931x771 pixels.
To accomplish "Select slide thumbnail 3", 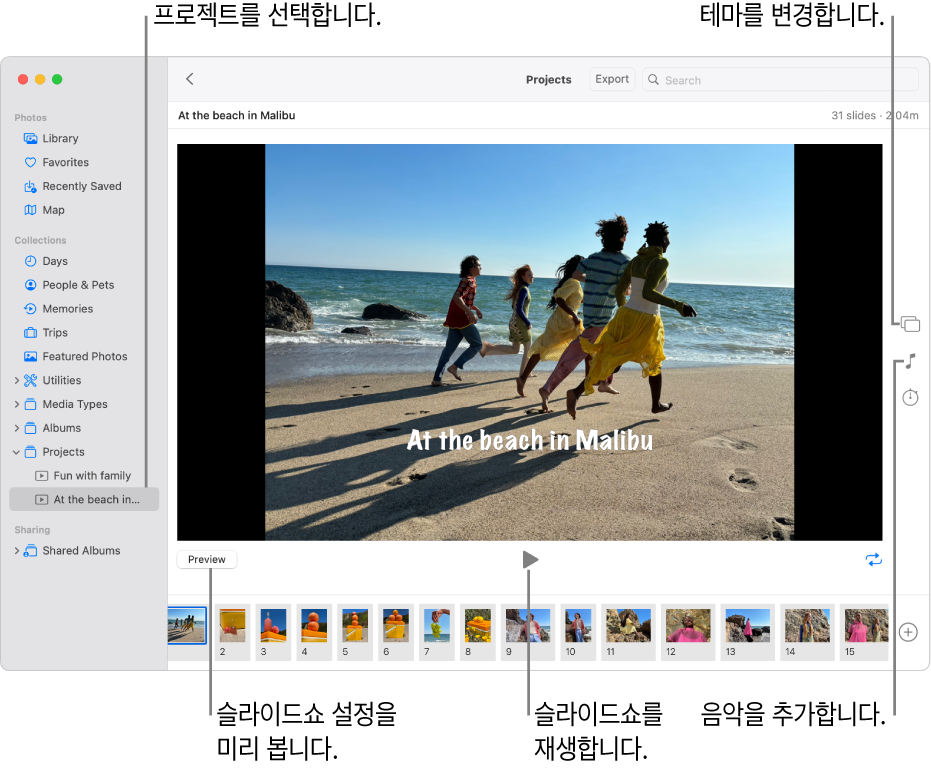I will (273, 632).
